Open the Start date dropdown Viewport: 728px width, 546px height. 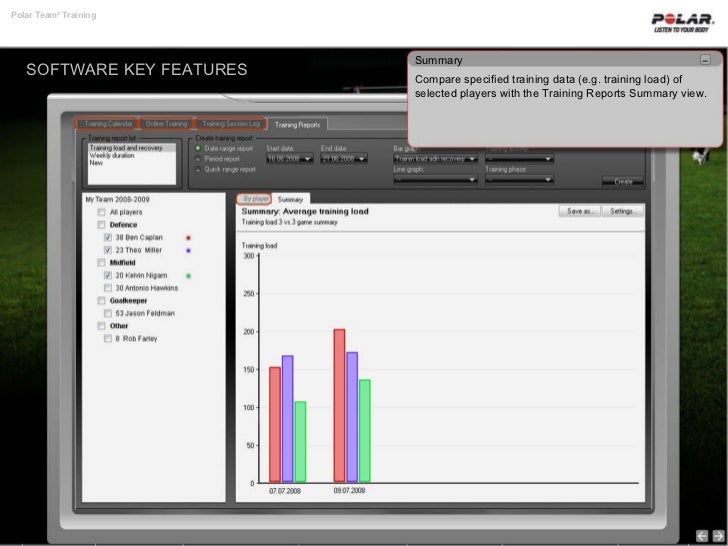click(x=290, y=159)
